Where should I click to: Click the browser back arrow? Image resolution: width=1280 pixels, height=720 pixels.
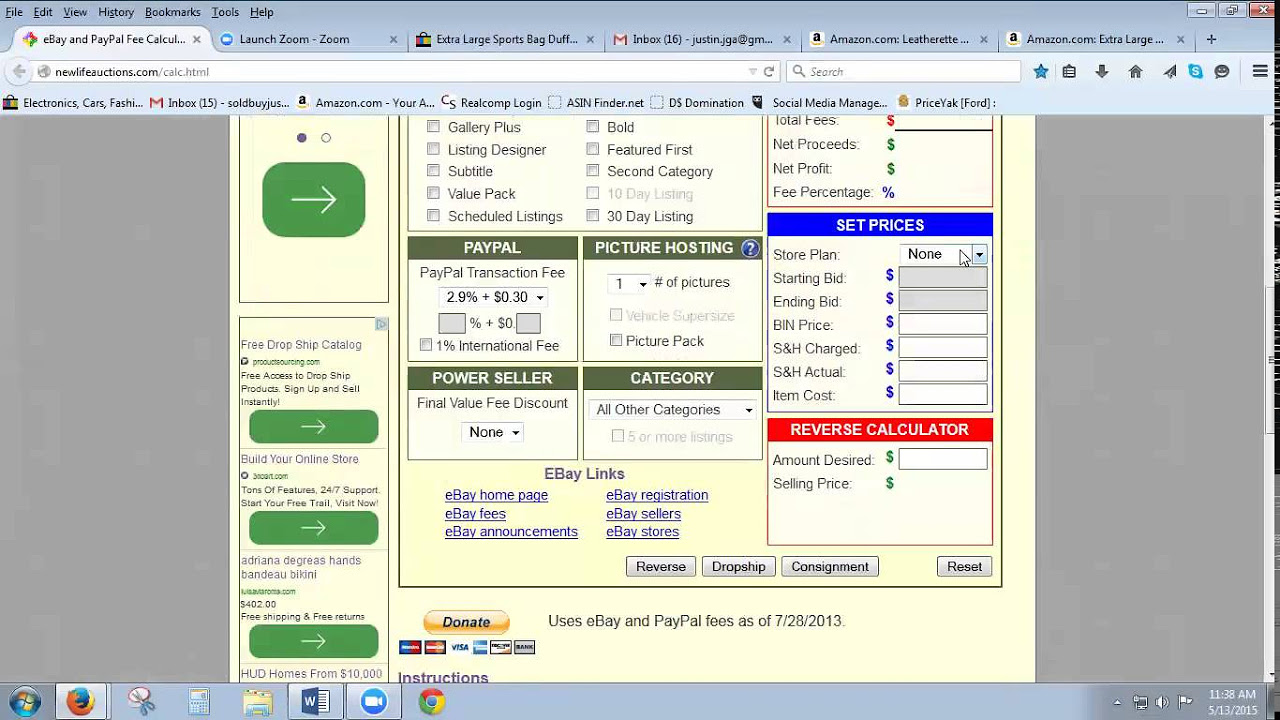tap(19, 71)
